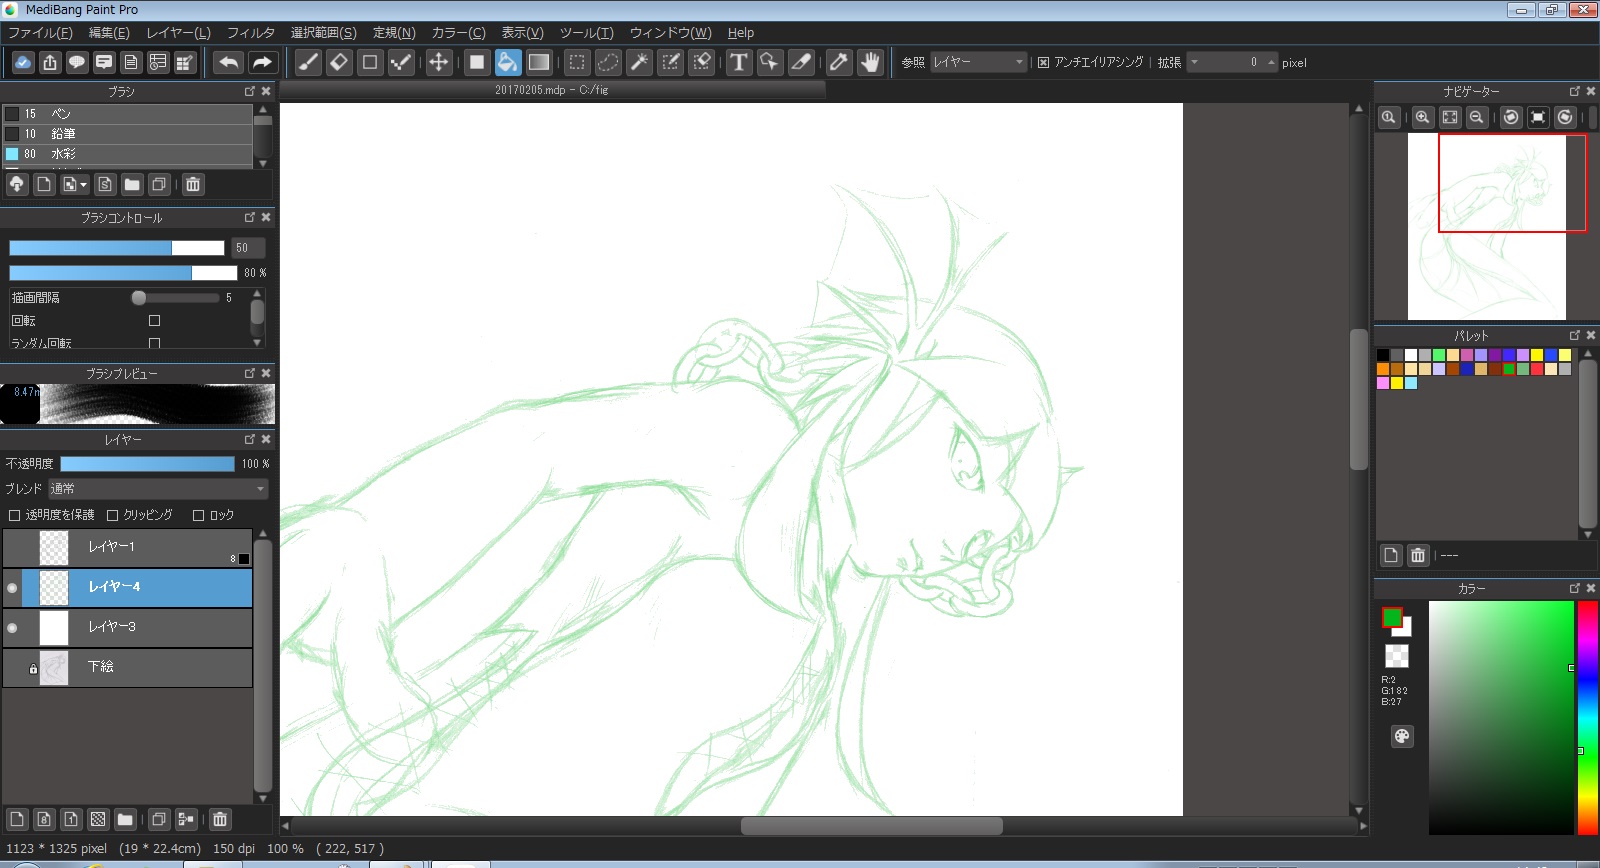Select the Eraser tool
Screen dimensions: 1600x868
339,62
